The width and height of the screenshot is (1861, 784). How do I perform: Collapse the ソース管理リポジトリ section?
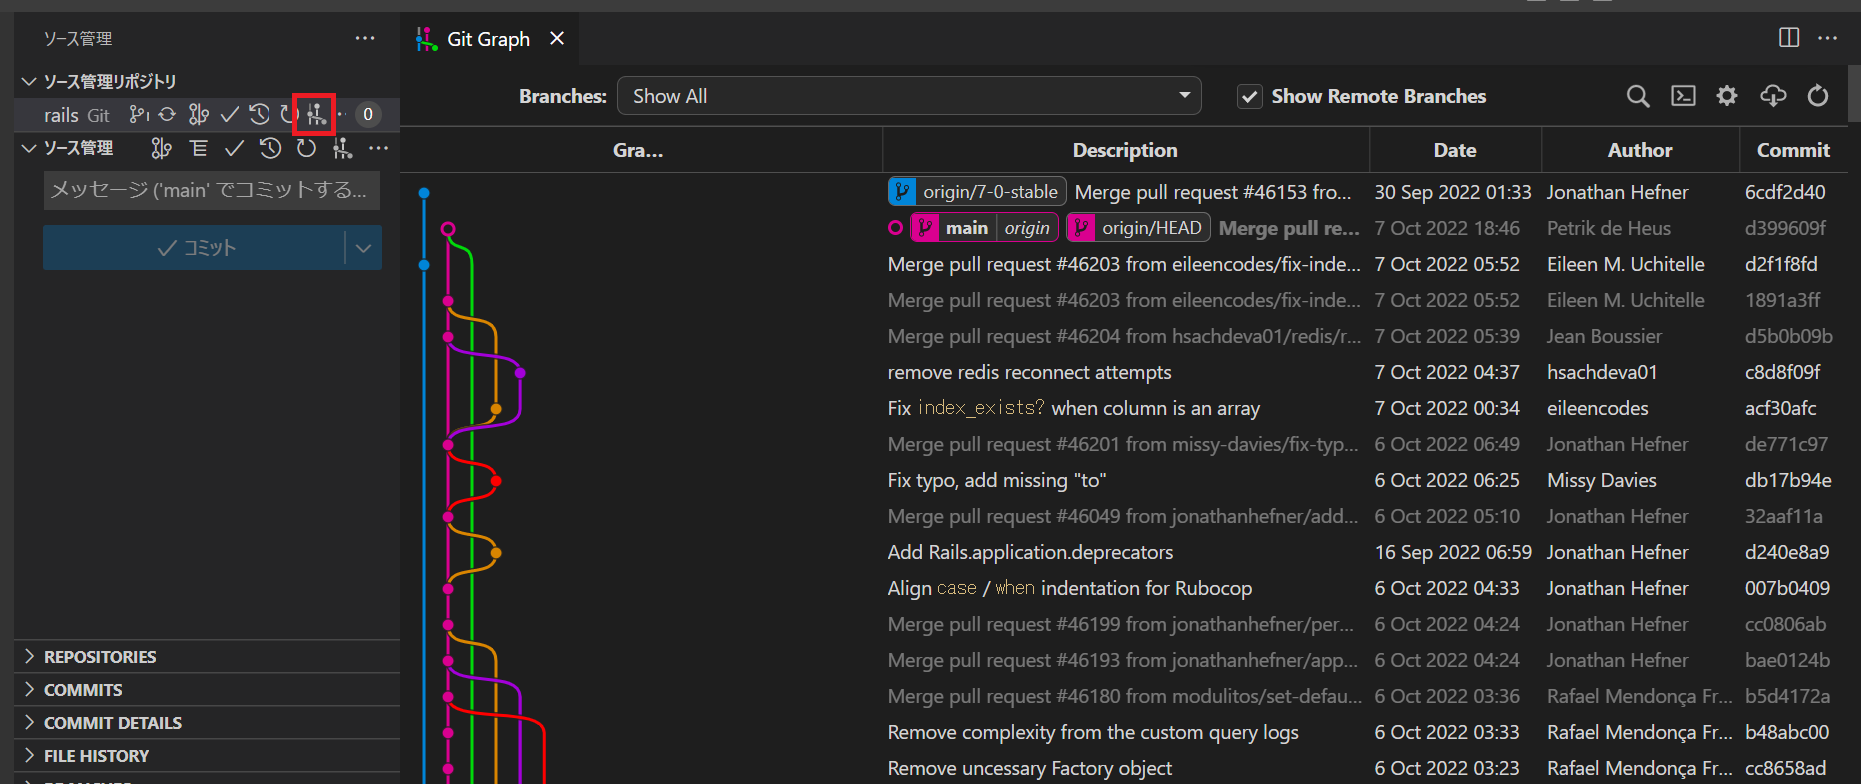click(29, 81)
